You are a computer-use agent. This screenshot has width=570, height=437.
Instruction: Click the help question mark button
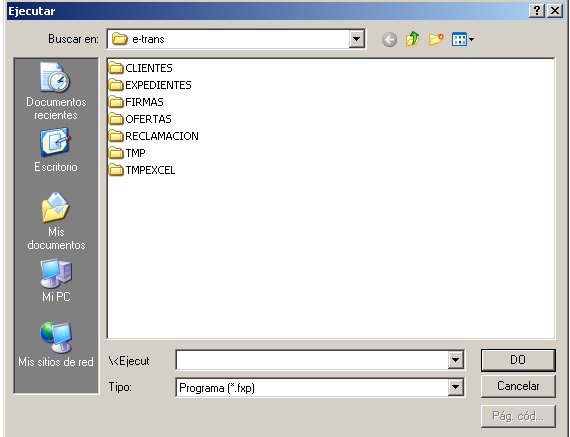point(537,11)
